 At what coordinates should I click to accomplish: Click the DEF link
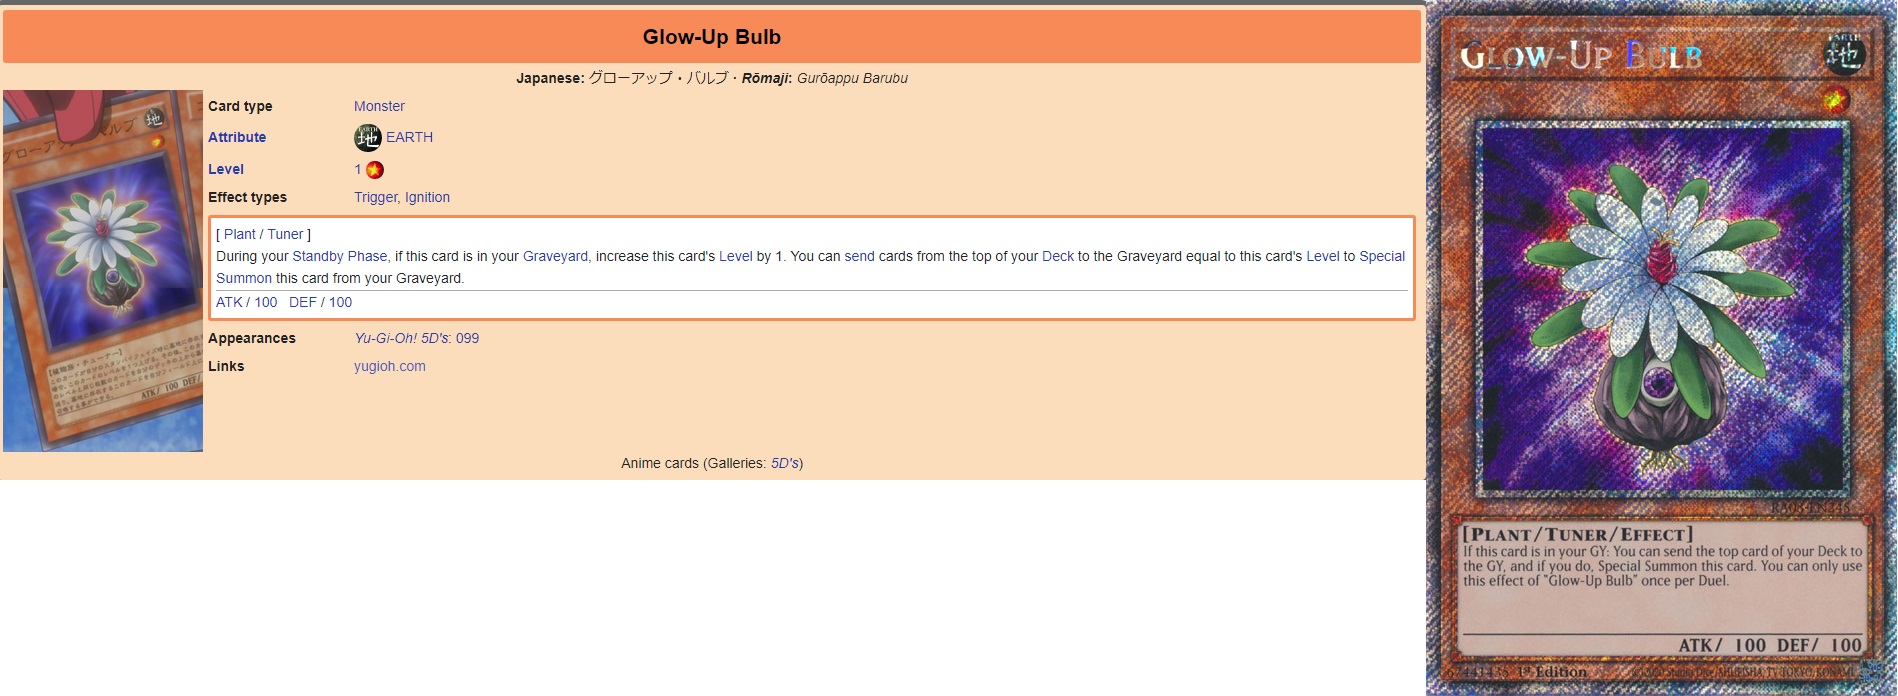click(302, 302)
